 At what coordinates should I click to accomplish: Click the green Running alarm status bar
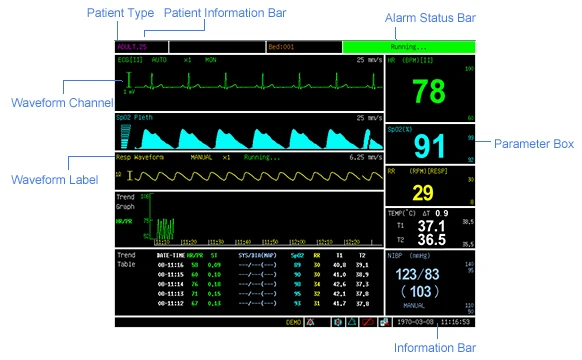coord(409,47)
